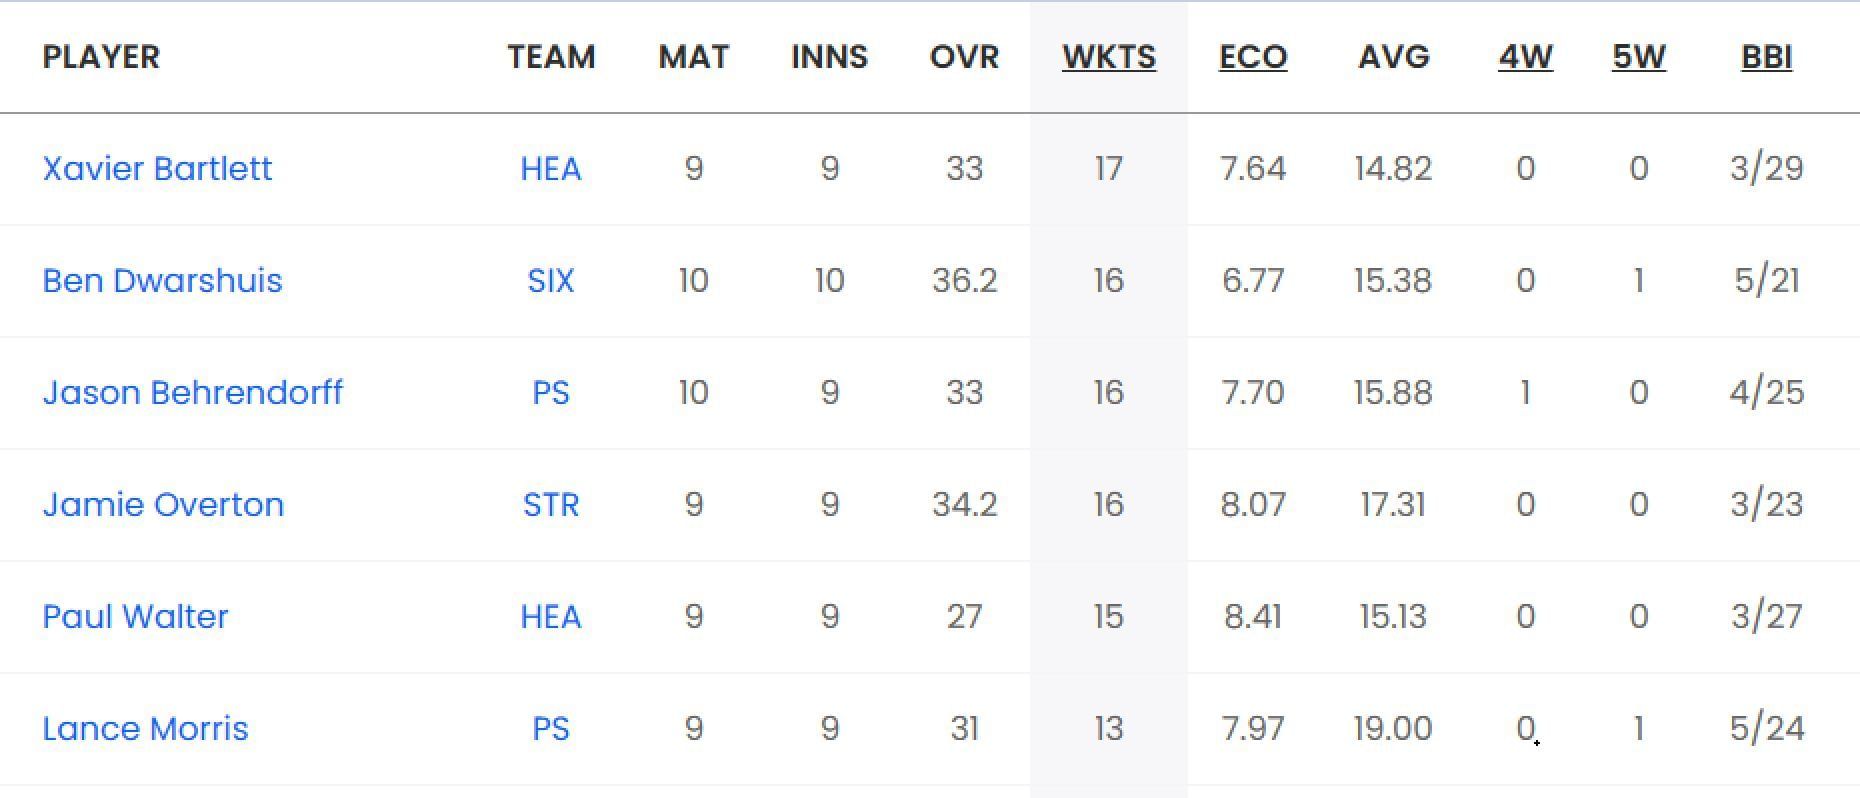Click the PLAYER column header
The height and width of the screenshot is (798, 1860).
click(101, 57)
